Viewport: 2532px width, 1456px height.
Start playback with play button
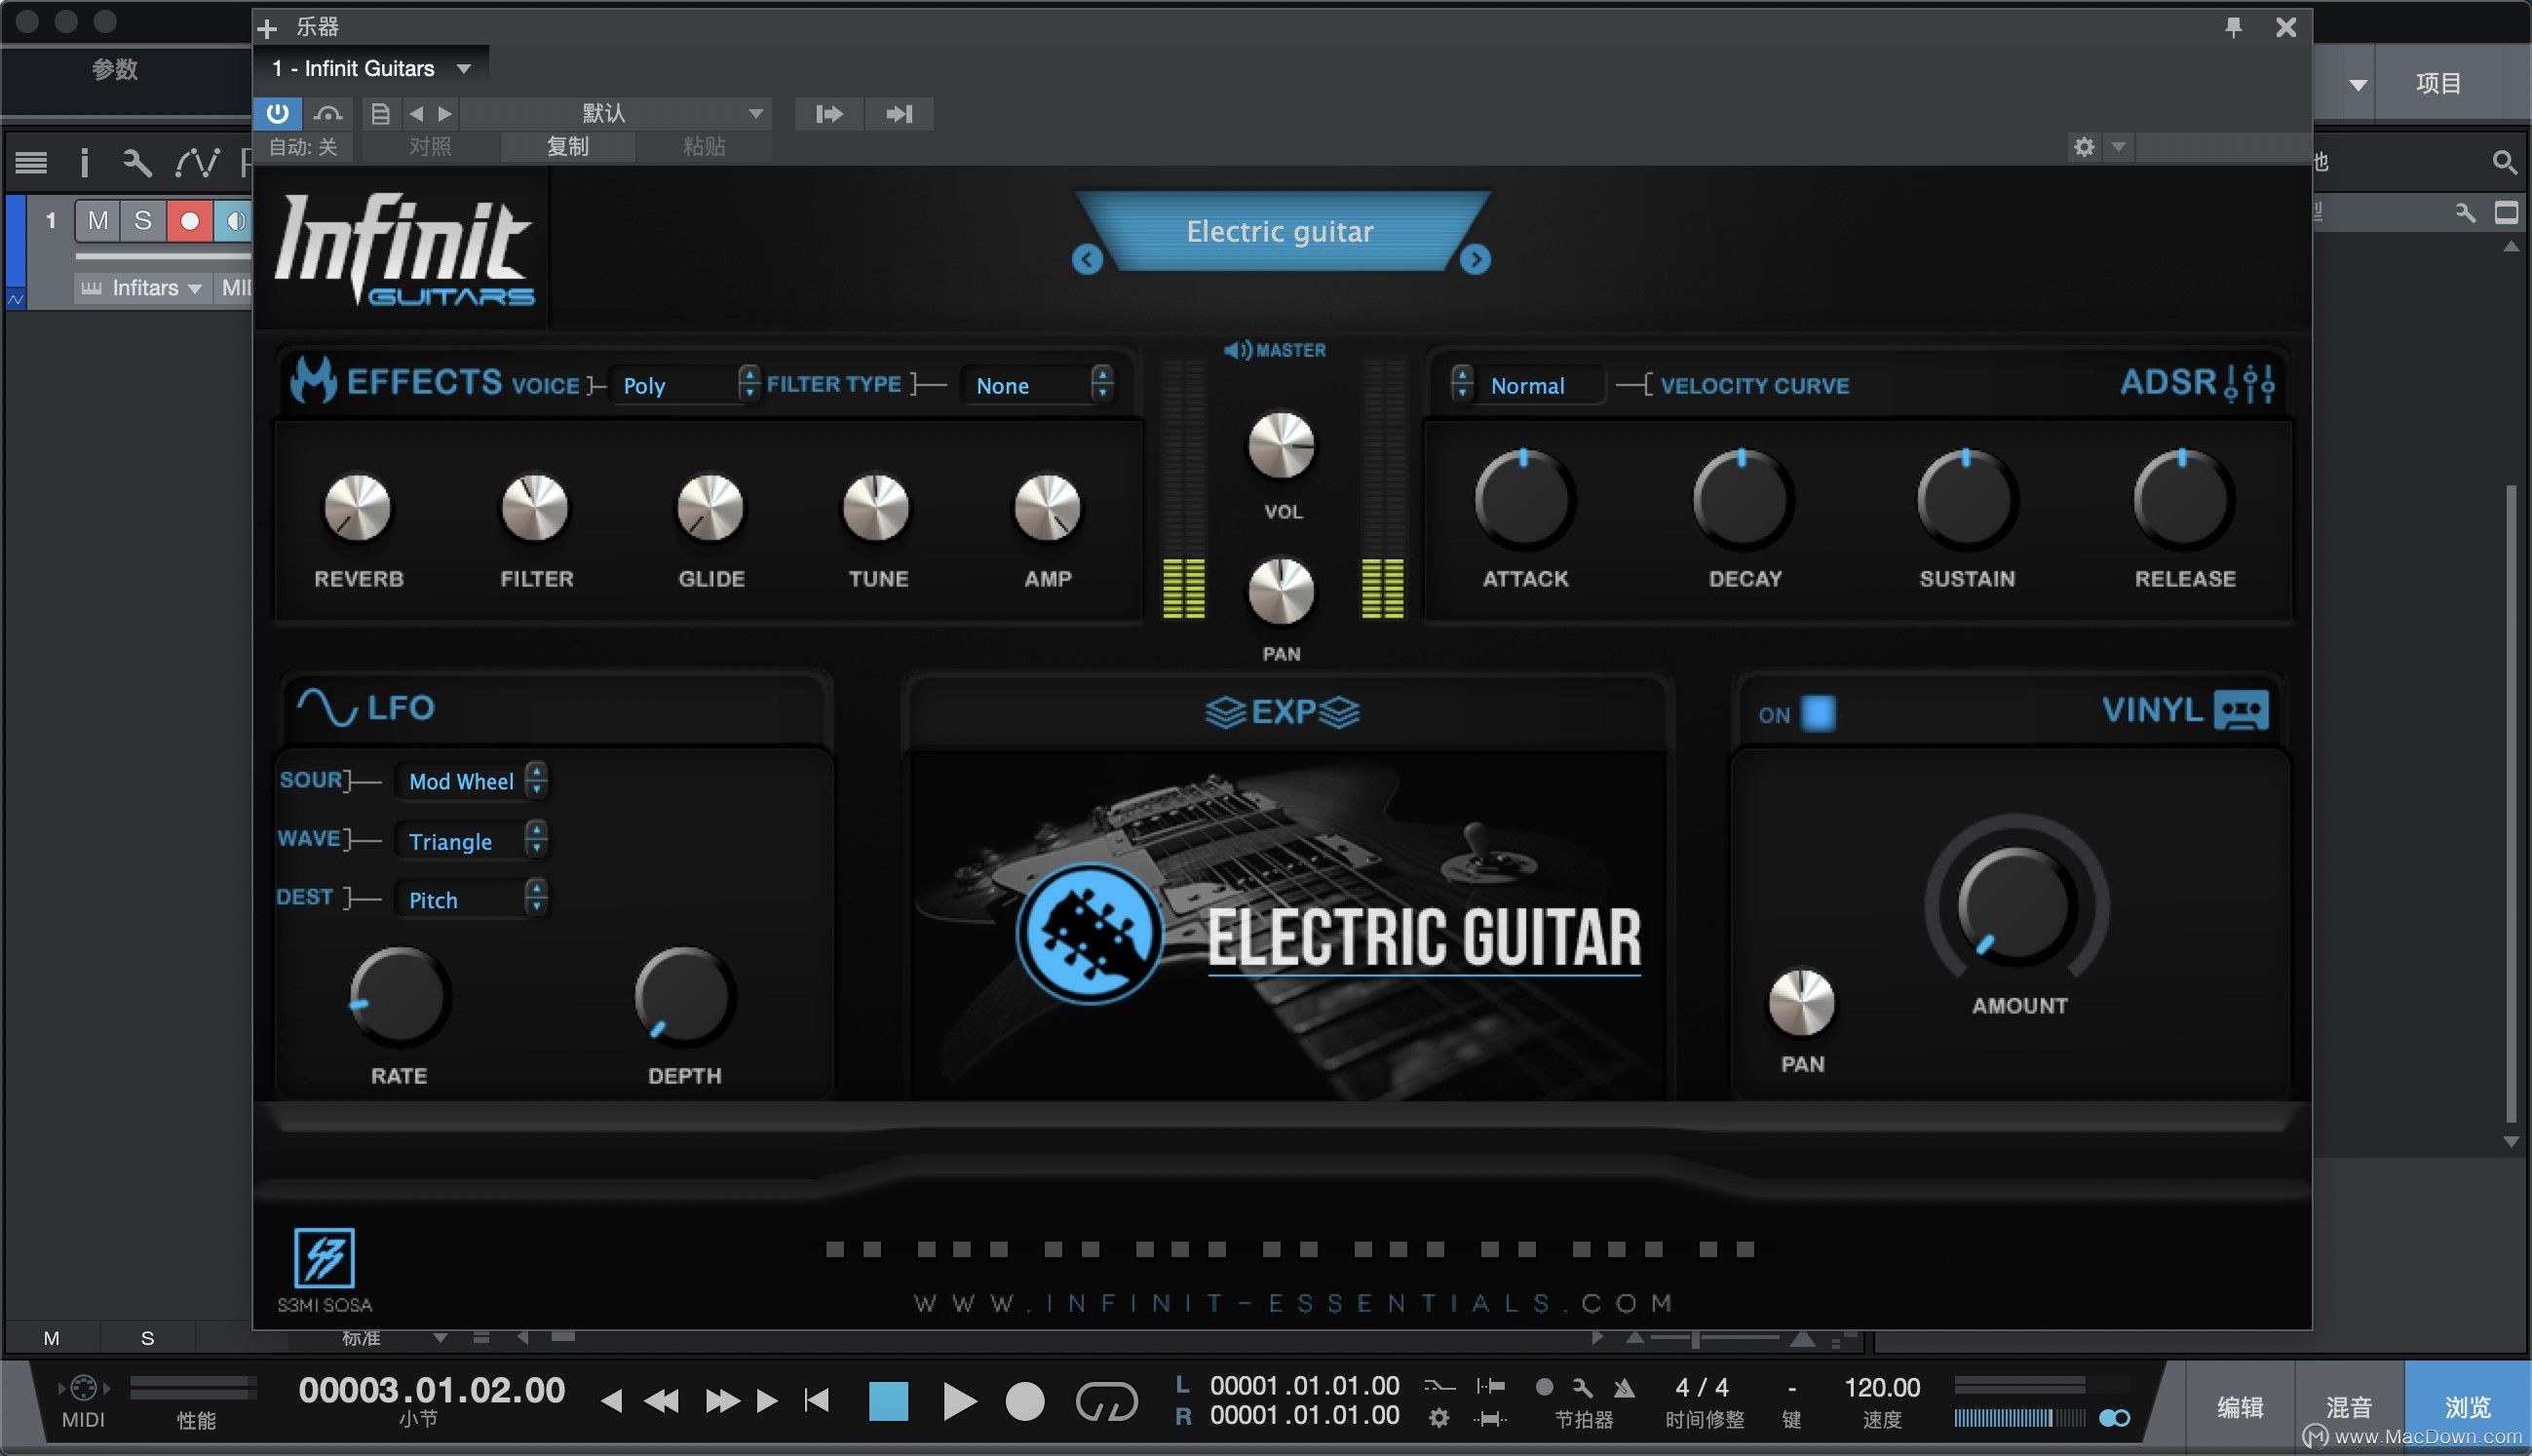(958, 1401)
